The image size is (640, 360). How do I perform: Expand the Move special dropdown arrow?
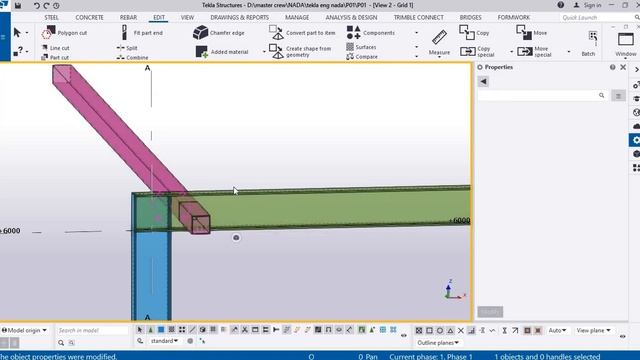[569, 52]
